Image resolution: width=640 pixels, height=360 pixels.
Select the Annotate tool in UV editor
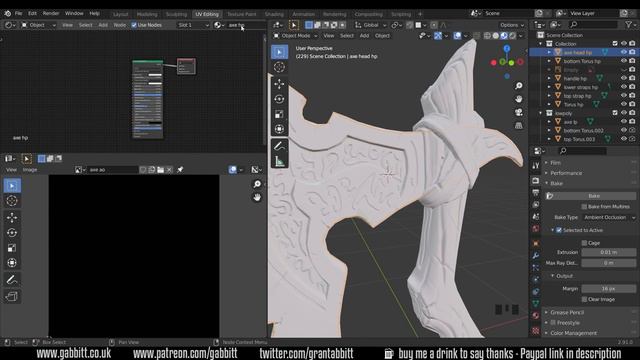click(x=12, y=280)
